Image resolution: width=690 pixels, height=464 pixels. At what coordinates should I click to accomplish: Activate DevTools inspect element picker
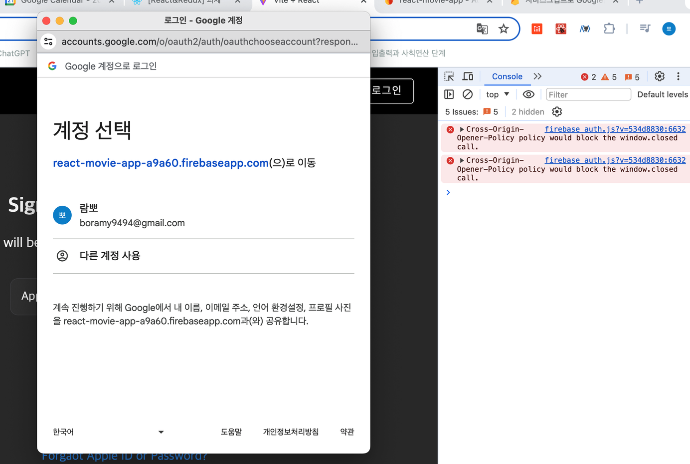[x=449, y=76]
